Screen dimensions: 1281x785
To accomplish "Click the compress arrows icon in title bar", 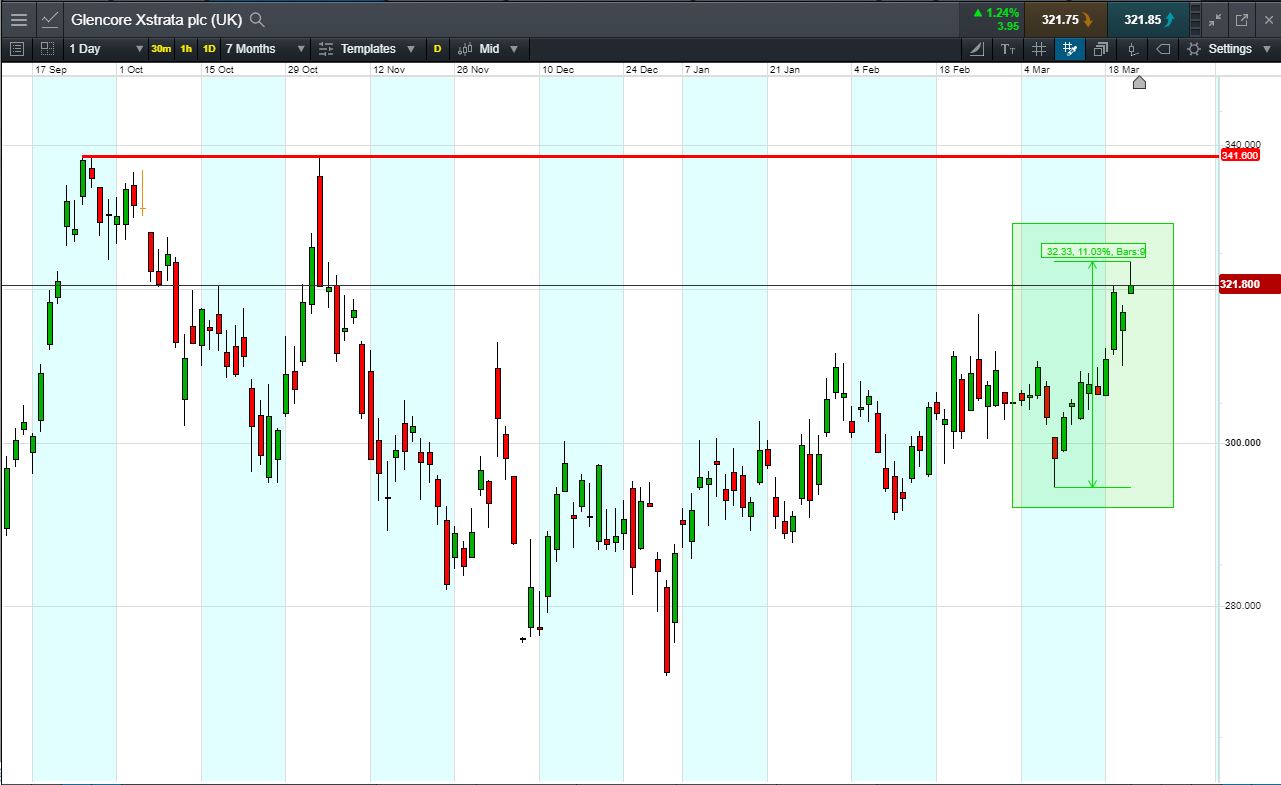I will tap(1215, 19).
